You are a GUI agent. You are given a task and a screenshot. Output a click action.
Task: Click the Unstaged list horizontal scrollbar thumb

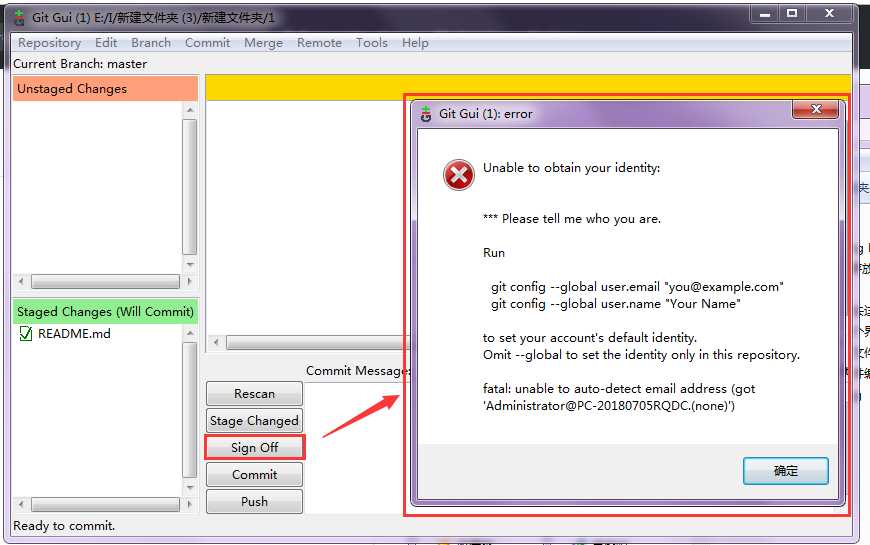[x=105, y=281]
